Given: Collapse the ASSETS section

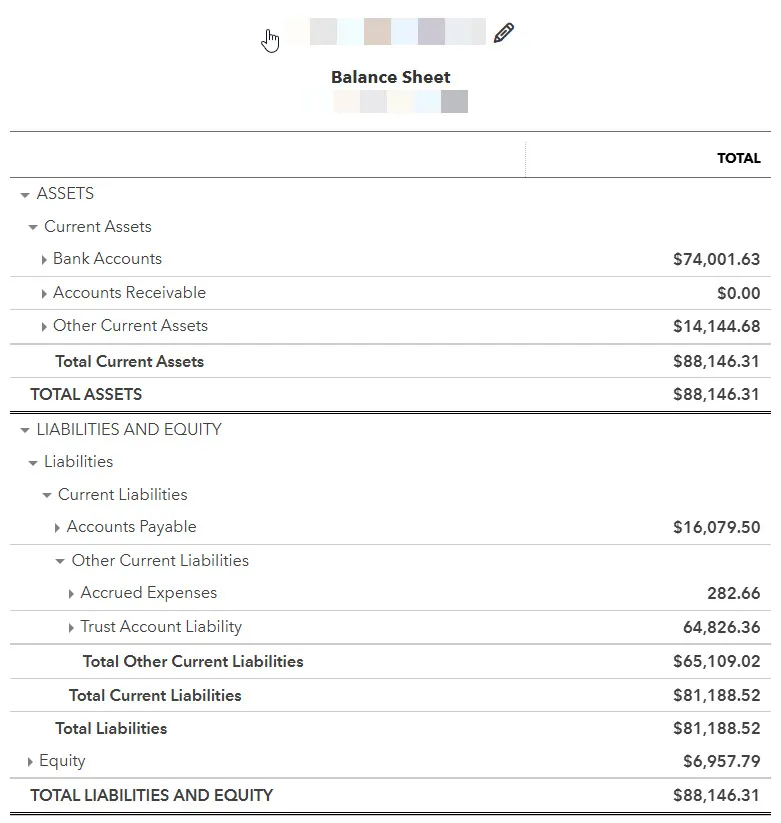Looking at the screenshot, I should [x=25, y=195].
